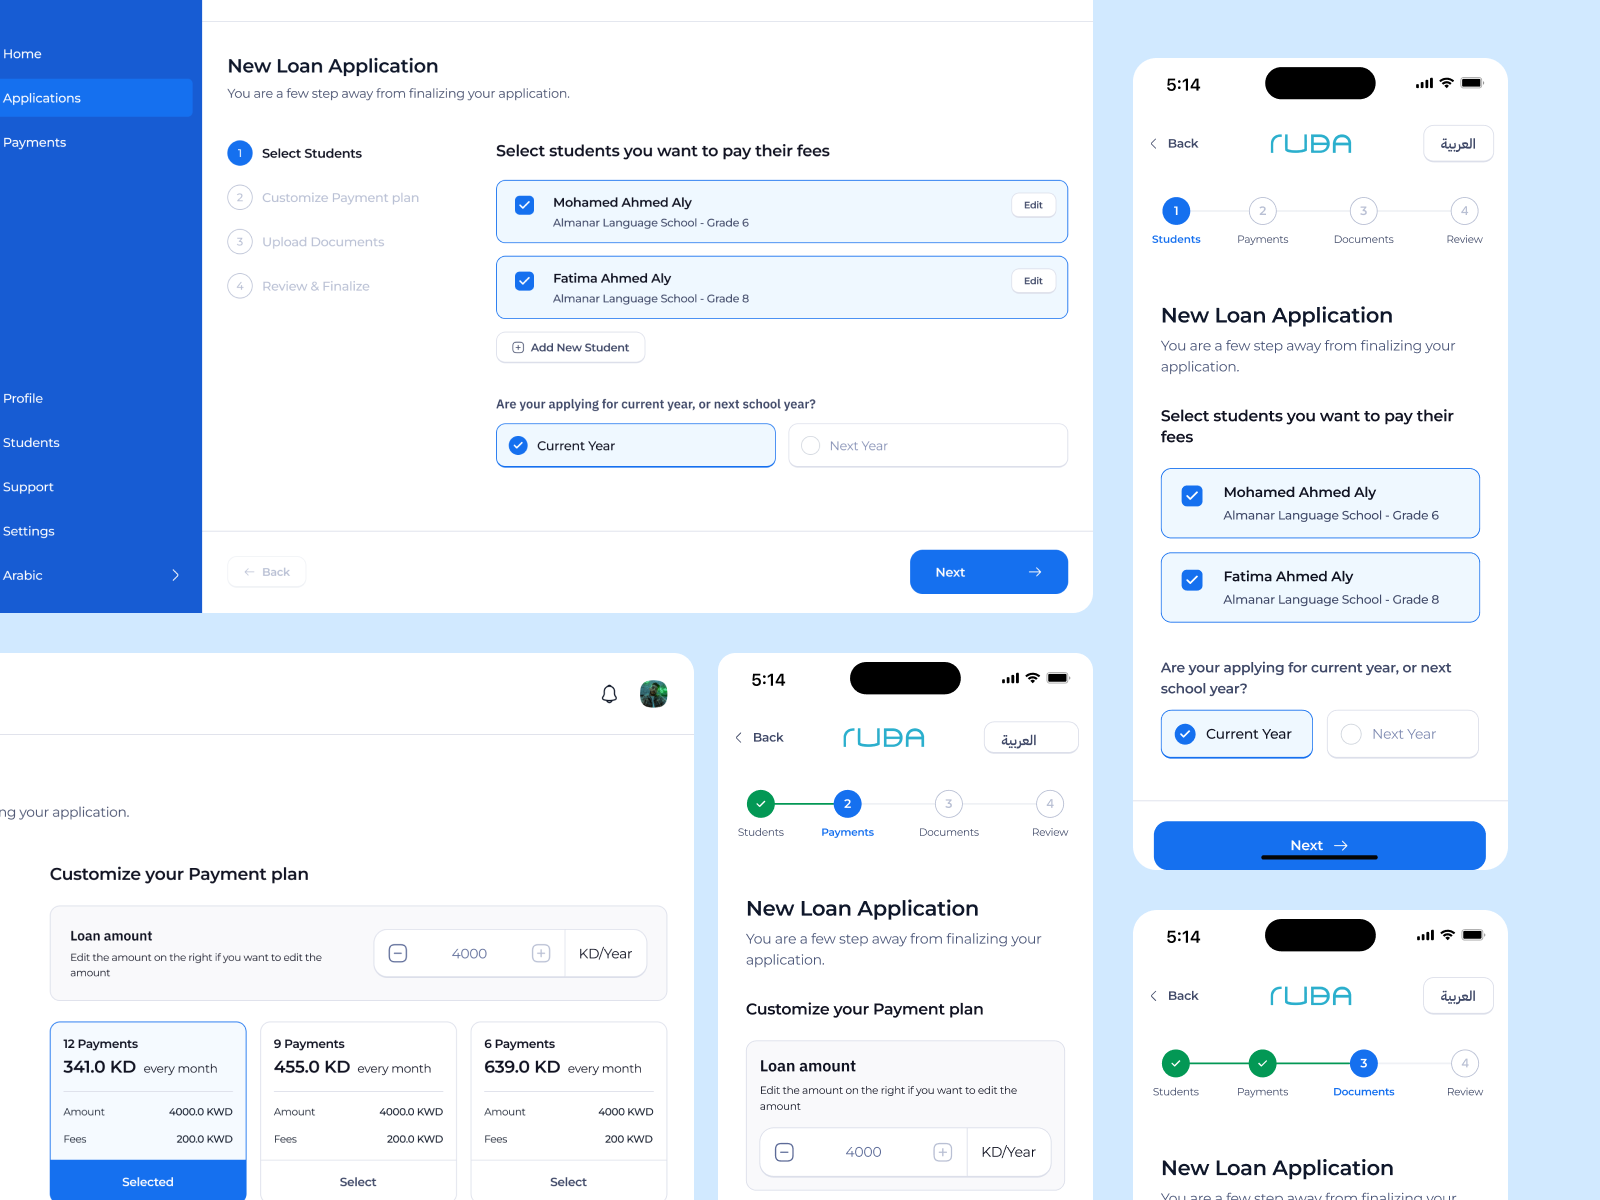1600x1200 pixels.
Task: Go Back in the mobile Documents screen
Action: pyautogui.click(x=1174, y=995)
